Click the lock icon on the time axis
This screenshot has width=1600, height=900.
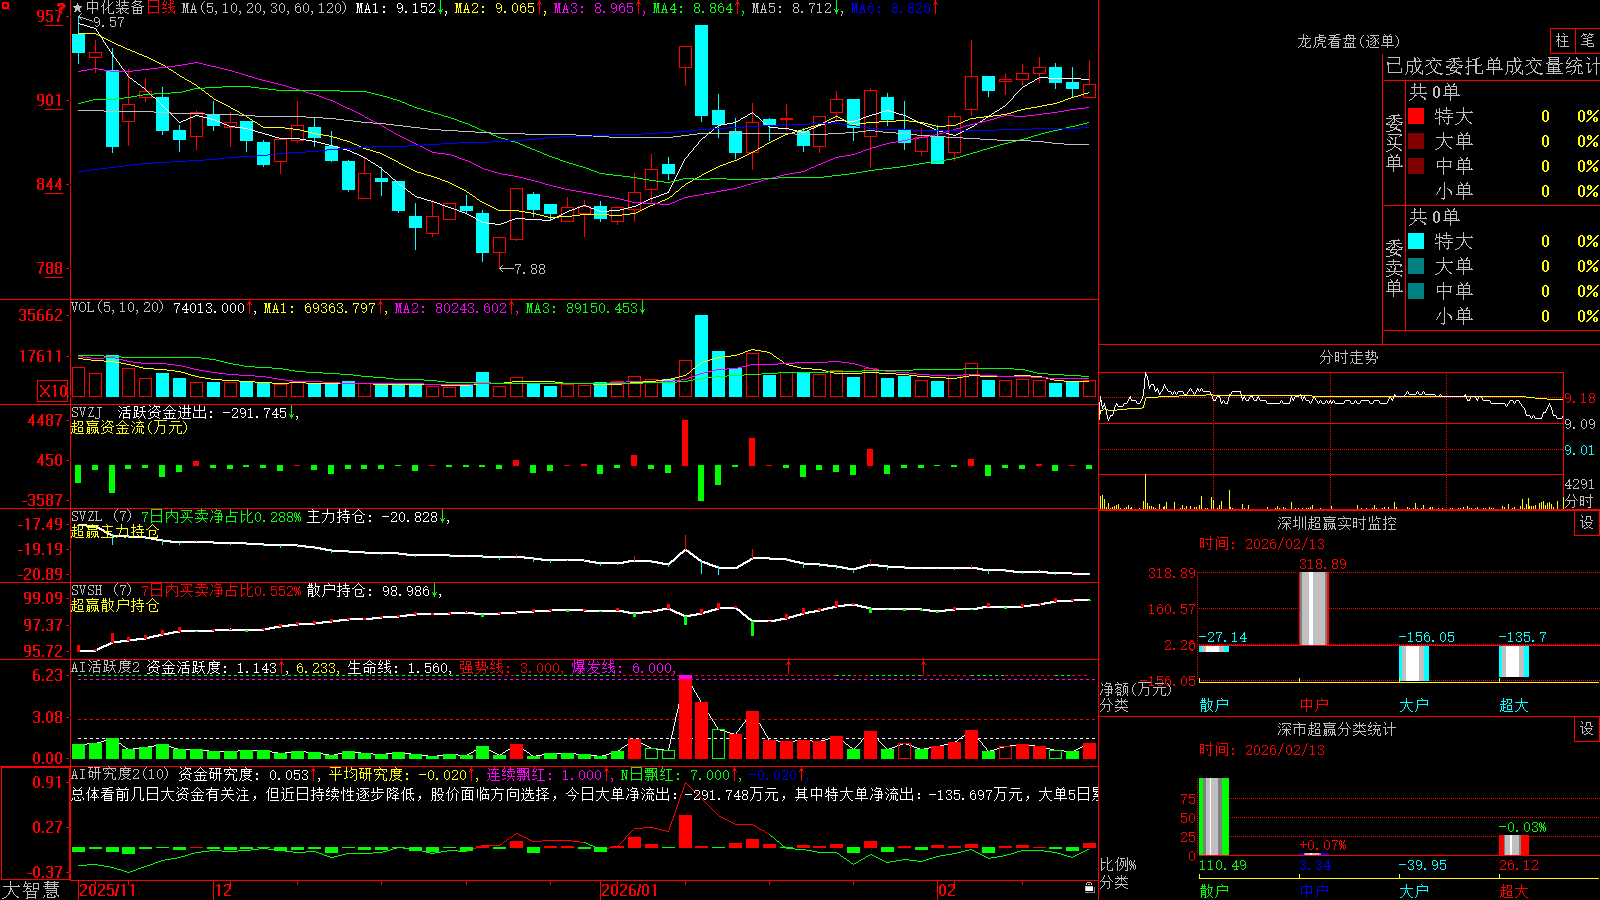pyautogui.click(x=1089, y=888)
